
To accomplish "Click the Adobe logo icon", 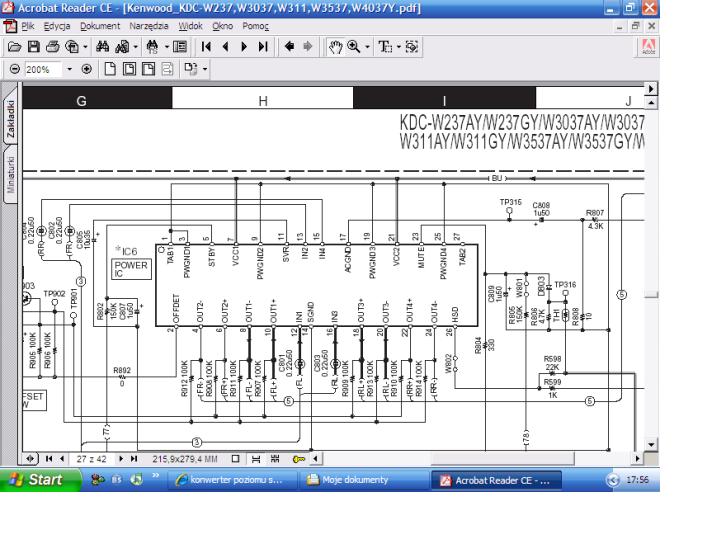I will coord(648,47).
